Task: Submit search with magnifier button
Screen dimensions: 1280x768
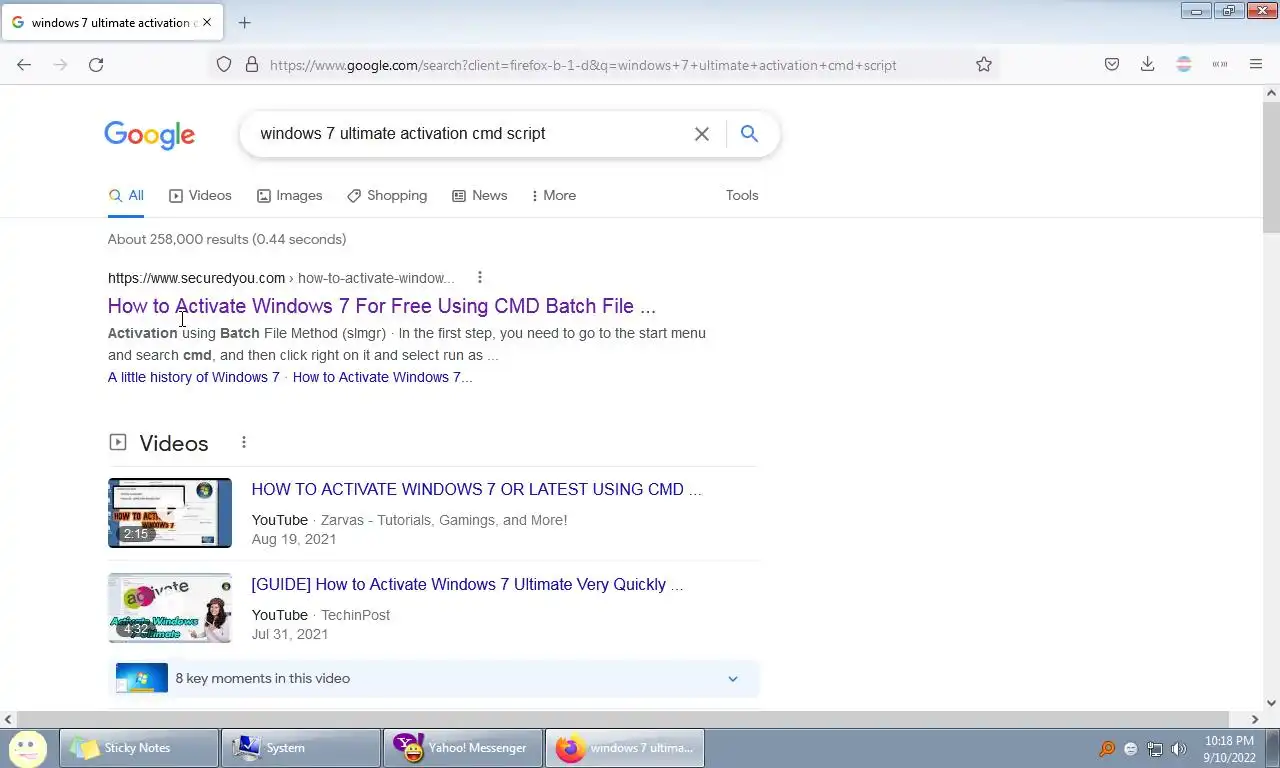Action: (749, 134)
